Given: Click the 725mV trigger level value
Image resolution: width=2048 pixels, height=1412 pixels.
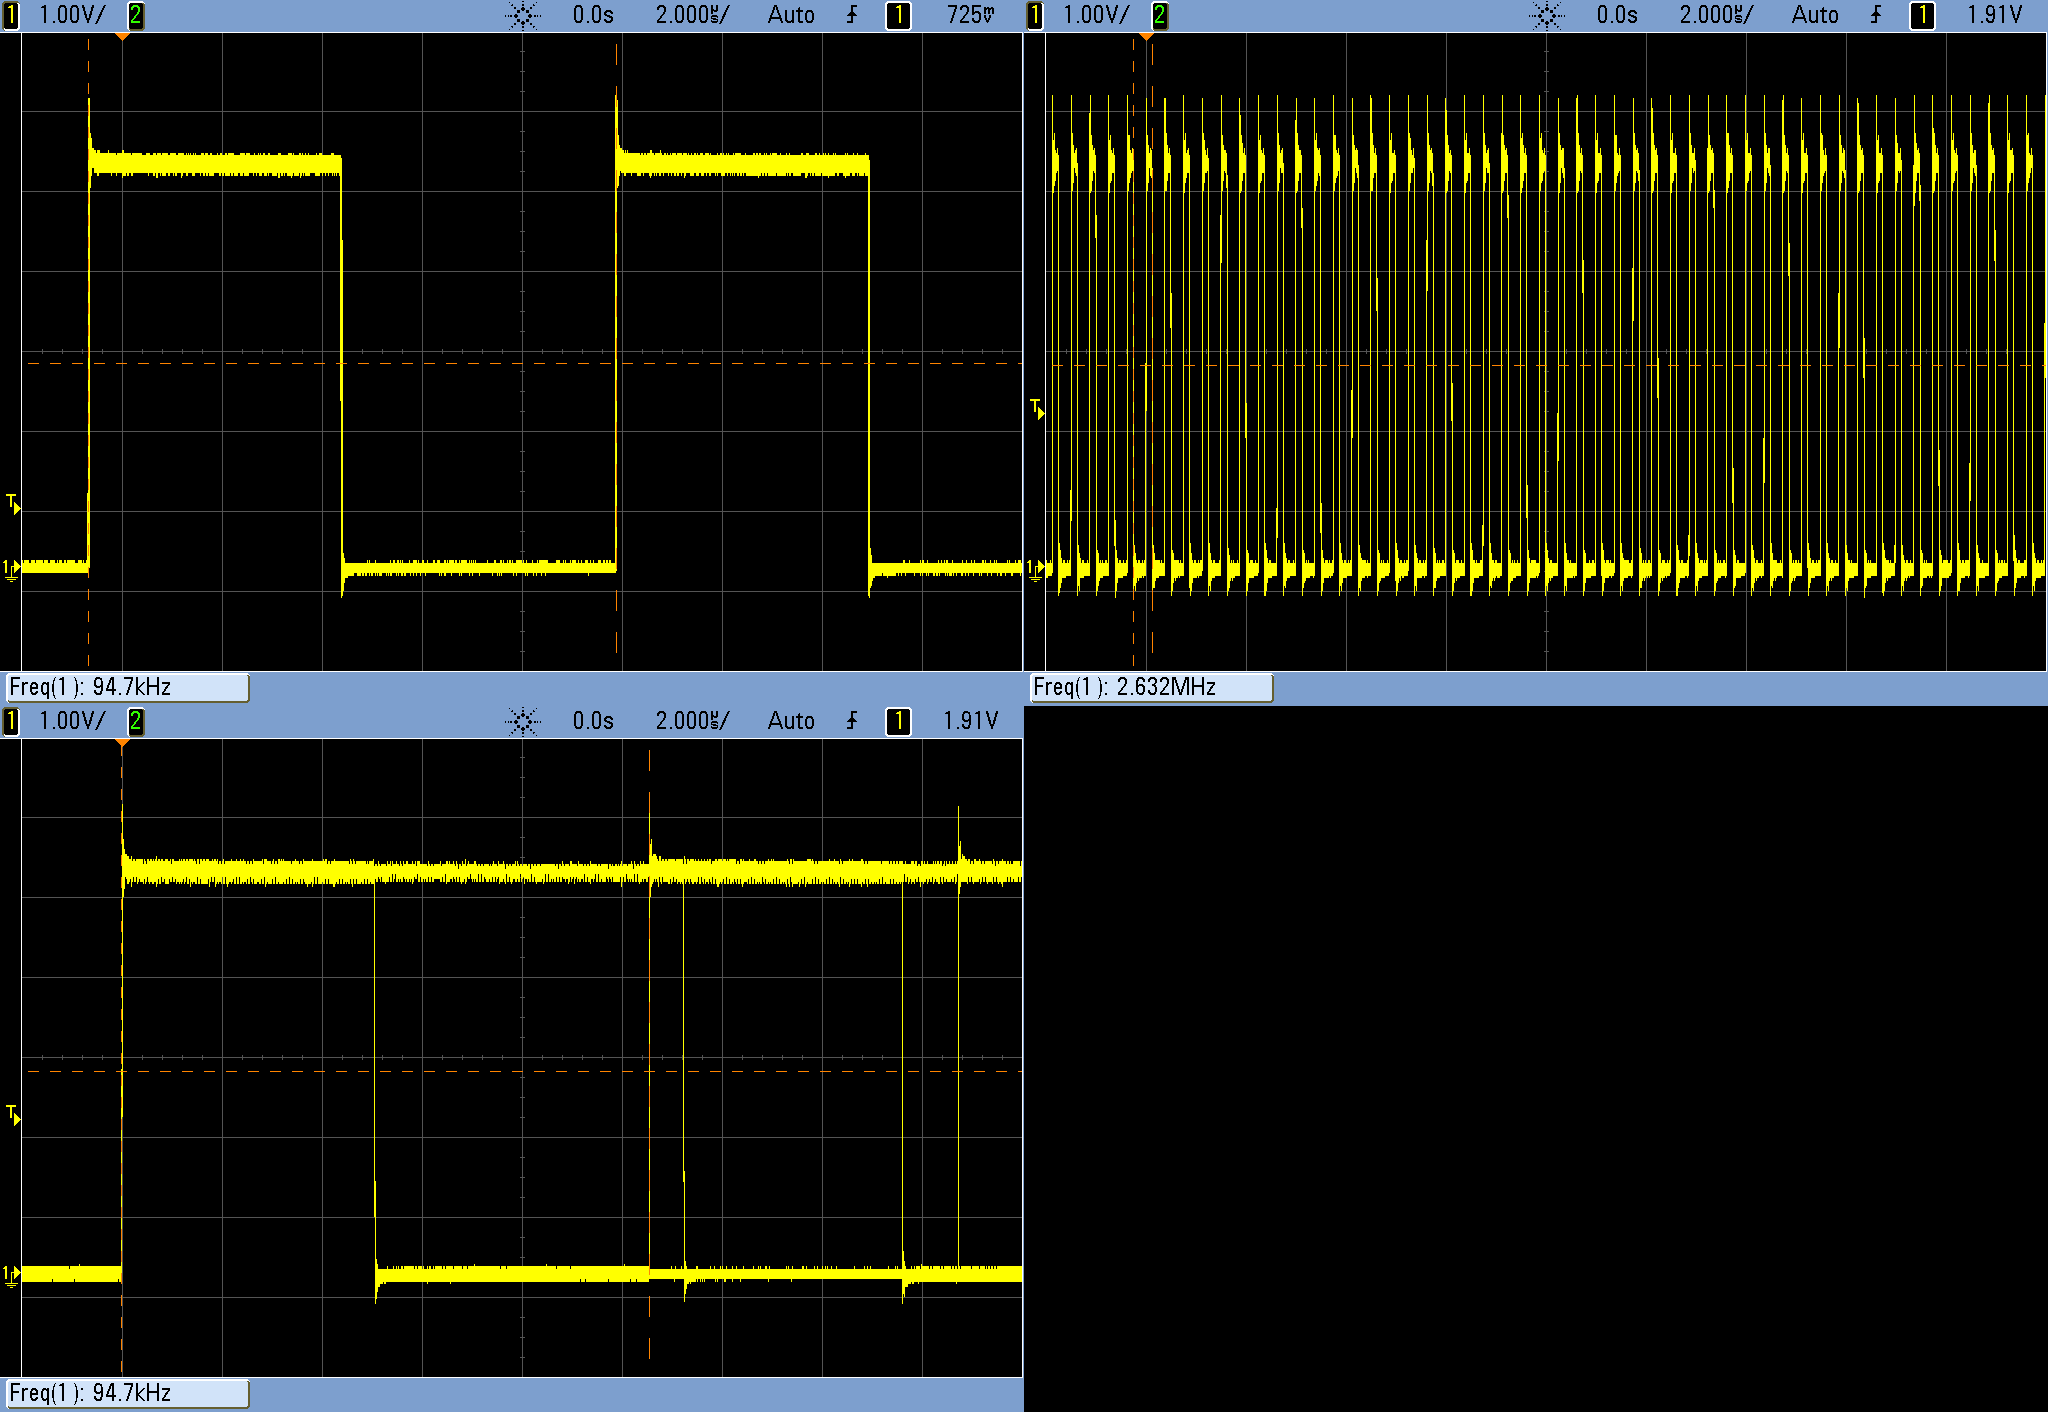Looking at the screenshot, I should point(970,15).
